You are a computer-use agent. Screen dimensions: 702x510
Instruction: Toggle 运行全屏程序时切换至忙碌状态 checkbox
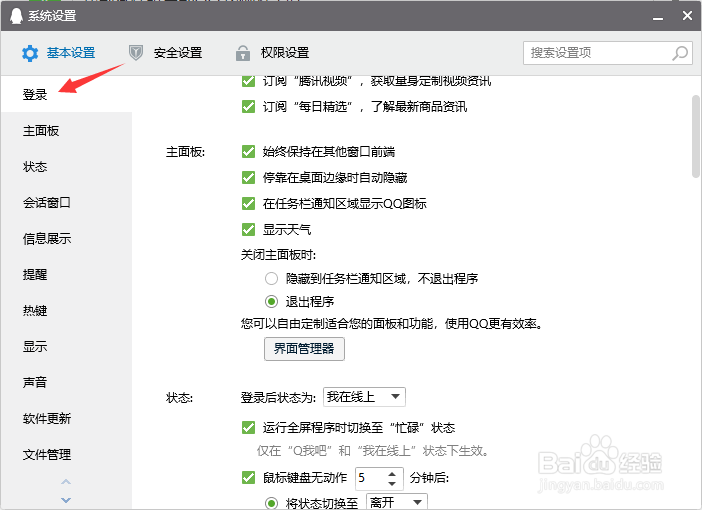pos(248,428)
